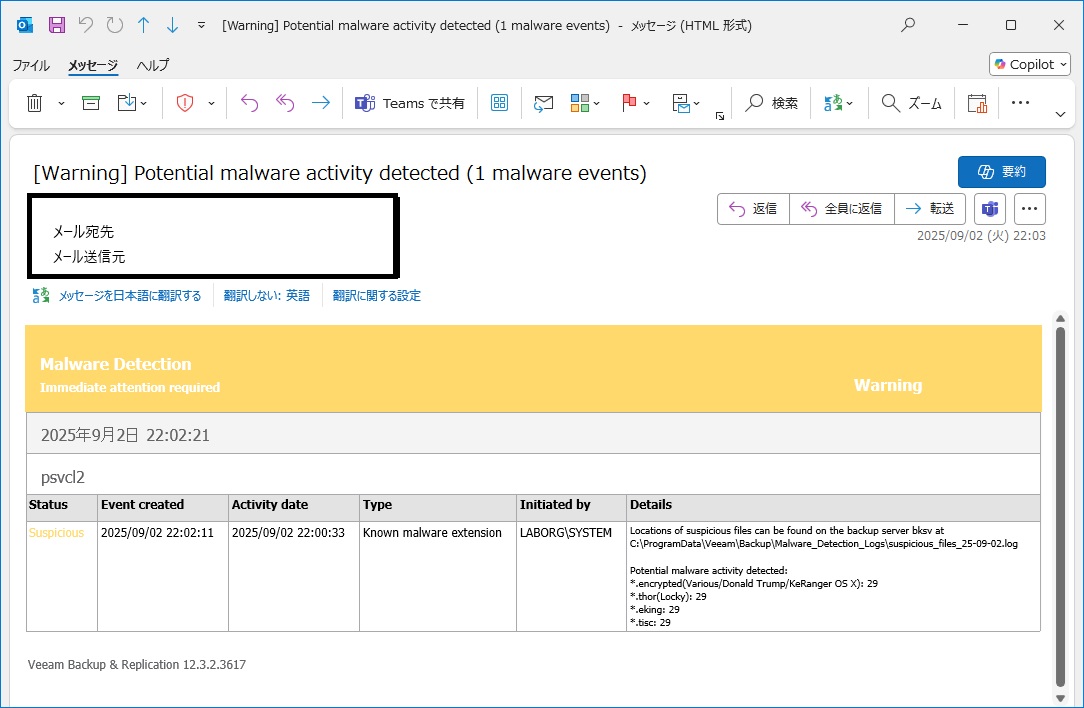Viewport: 1084px width, 708px height.
Task: Go to previous item with up arrow
Action: (x=143, y=25)
